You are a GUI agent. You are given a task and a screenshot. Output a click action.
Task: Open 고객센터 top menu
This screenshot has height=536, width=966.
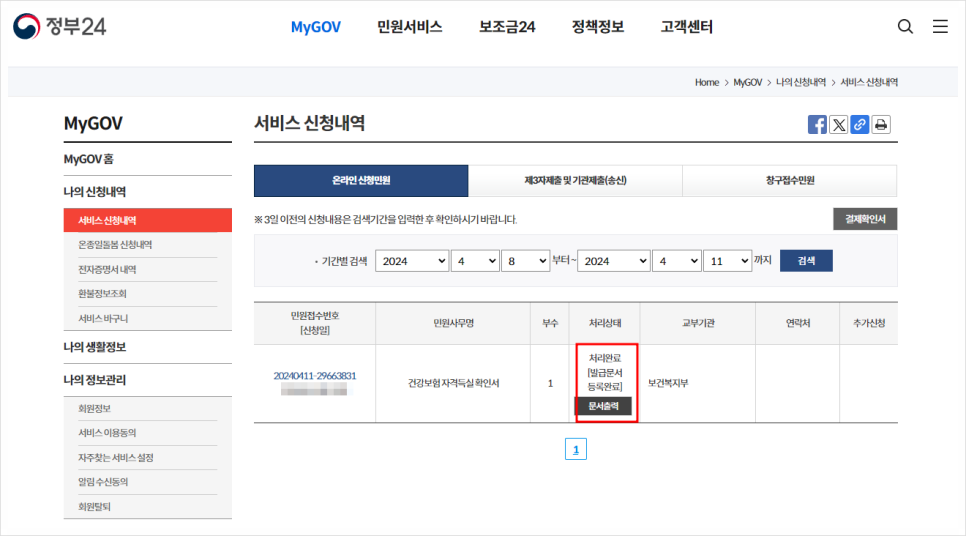click(x=687, y=27)
